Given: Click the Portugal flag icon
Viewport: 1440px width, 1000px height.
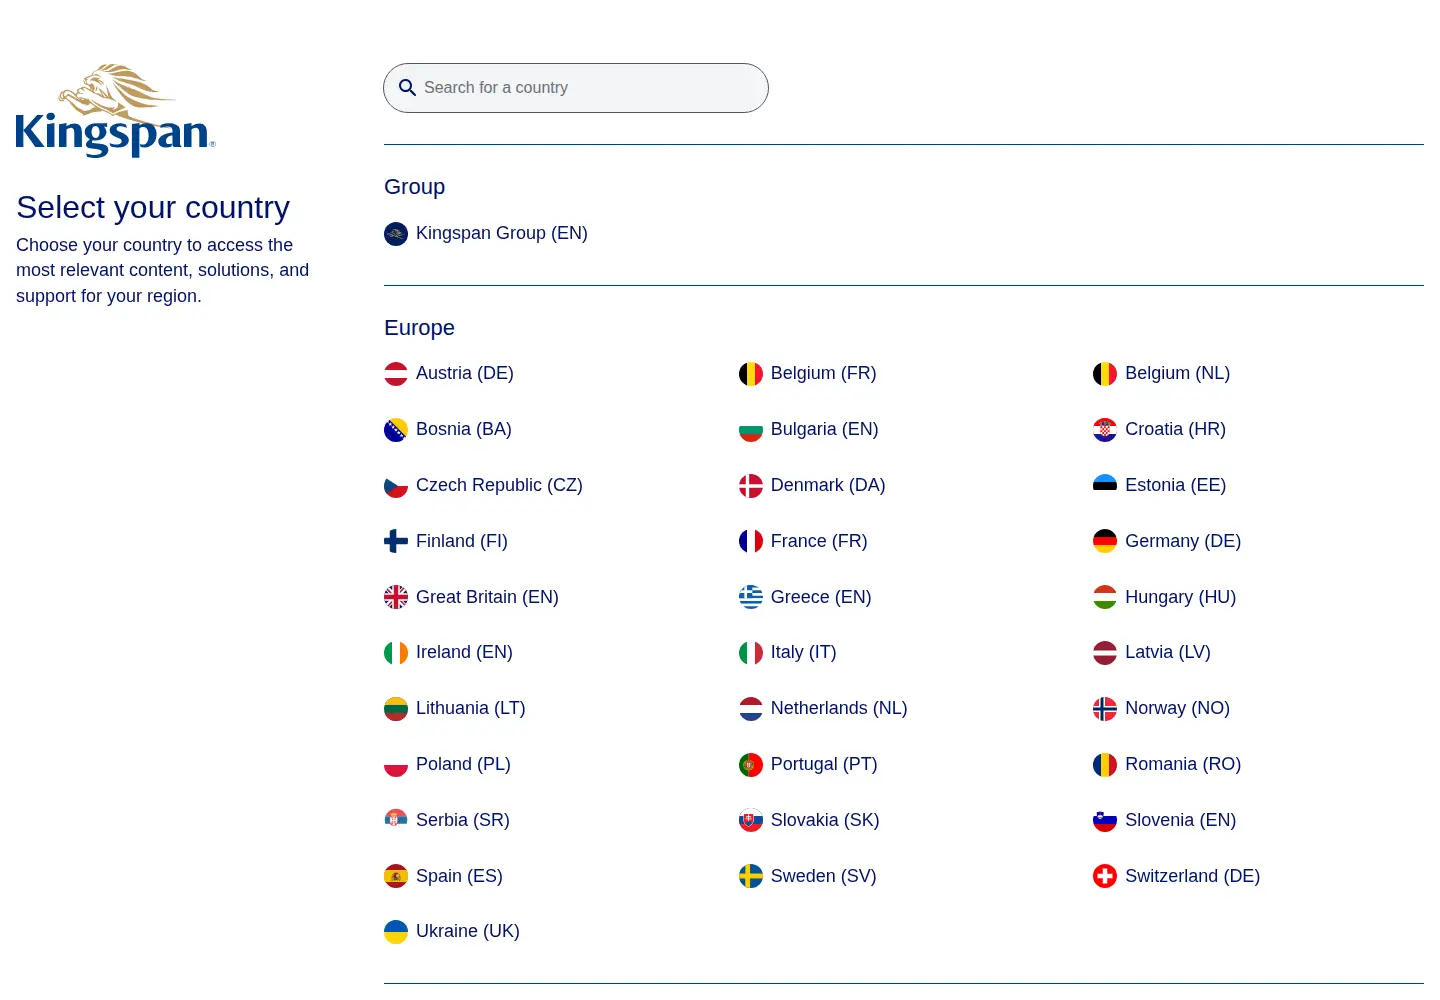Looking at the screenshot, I should pyautogui.click(x=751, y=765).
